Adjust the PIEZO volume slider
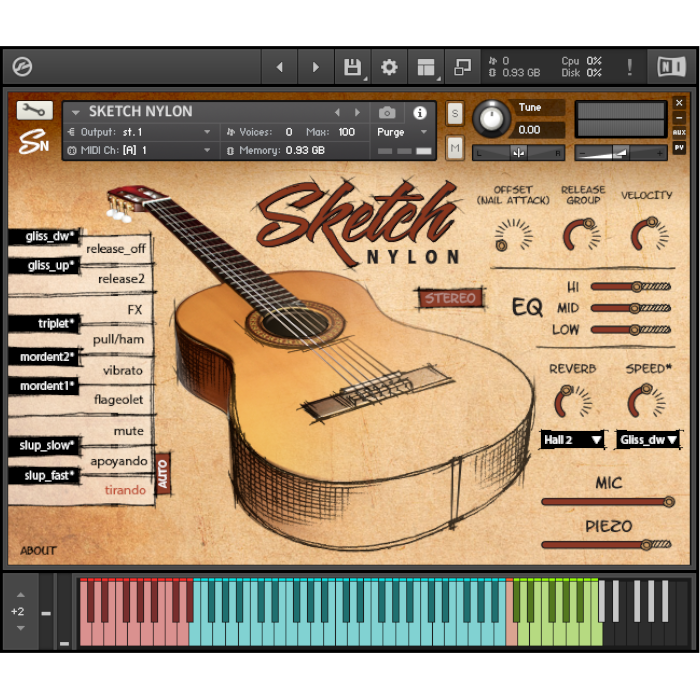 606,545
